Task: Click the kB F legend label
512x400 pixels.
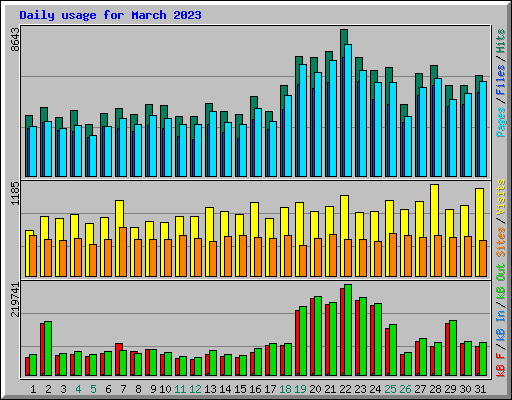Action: (500, 365)
